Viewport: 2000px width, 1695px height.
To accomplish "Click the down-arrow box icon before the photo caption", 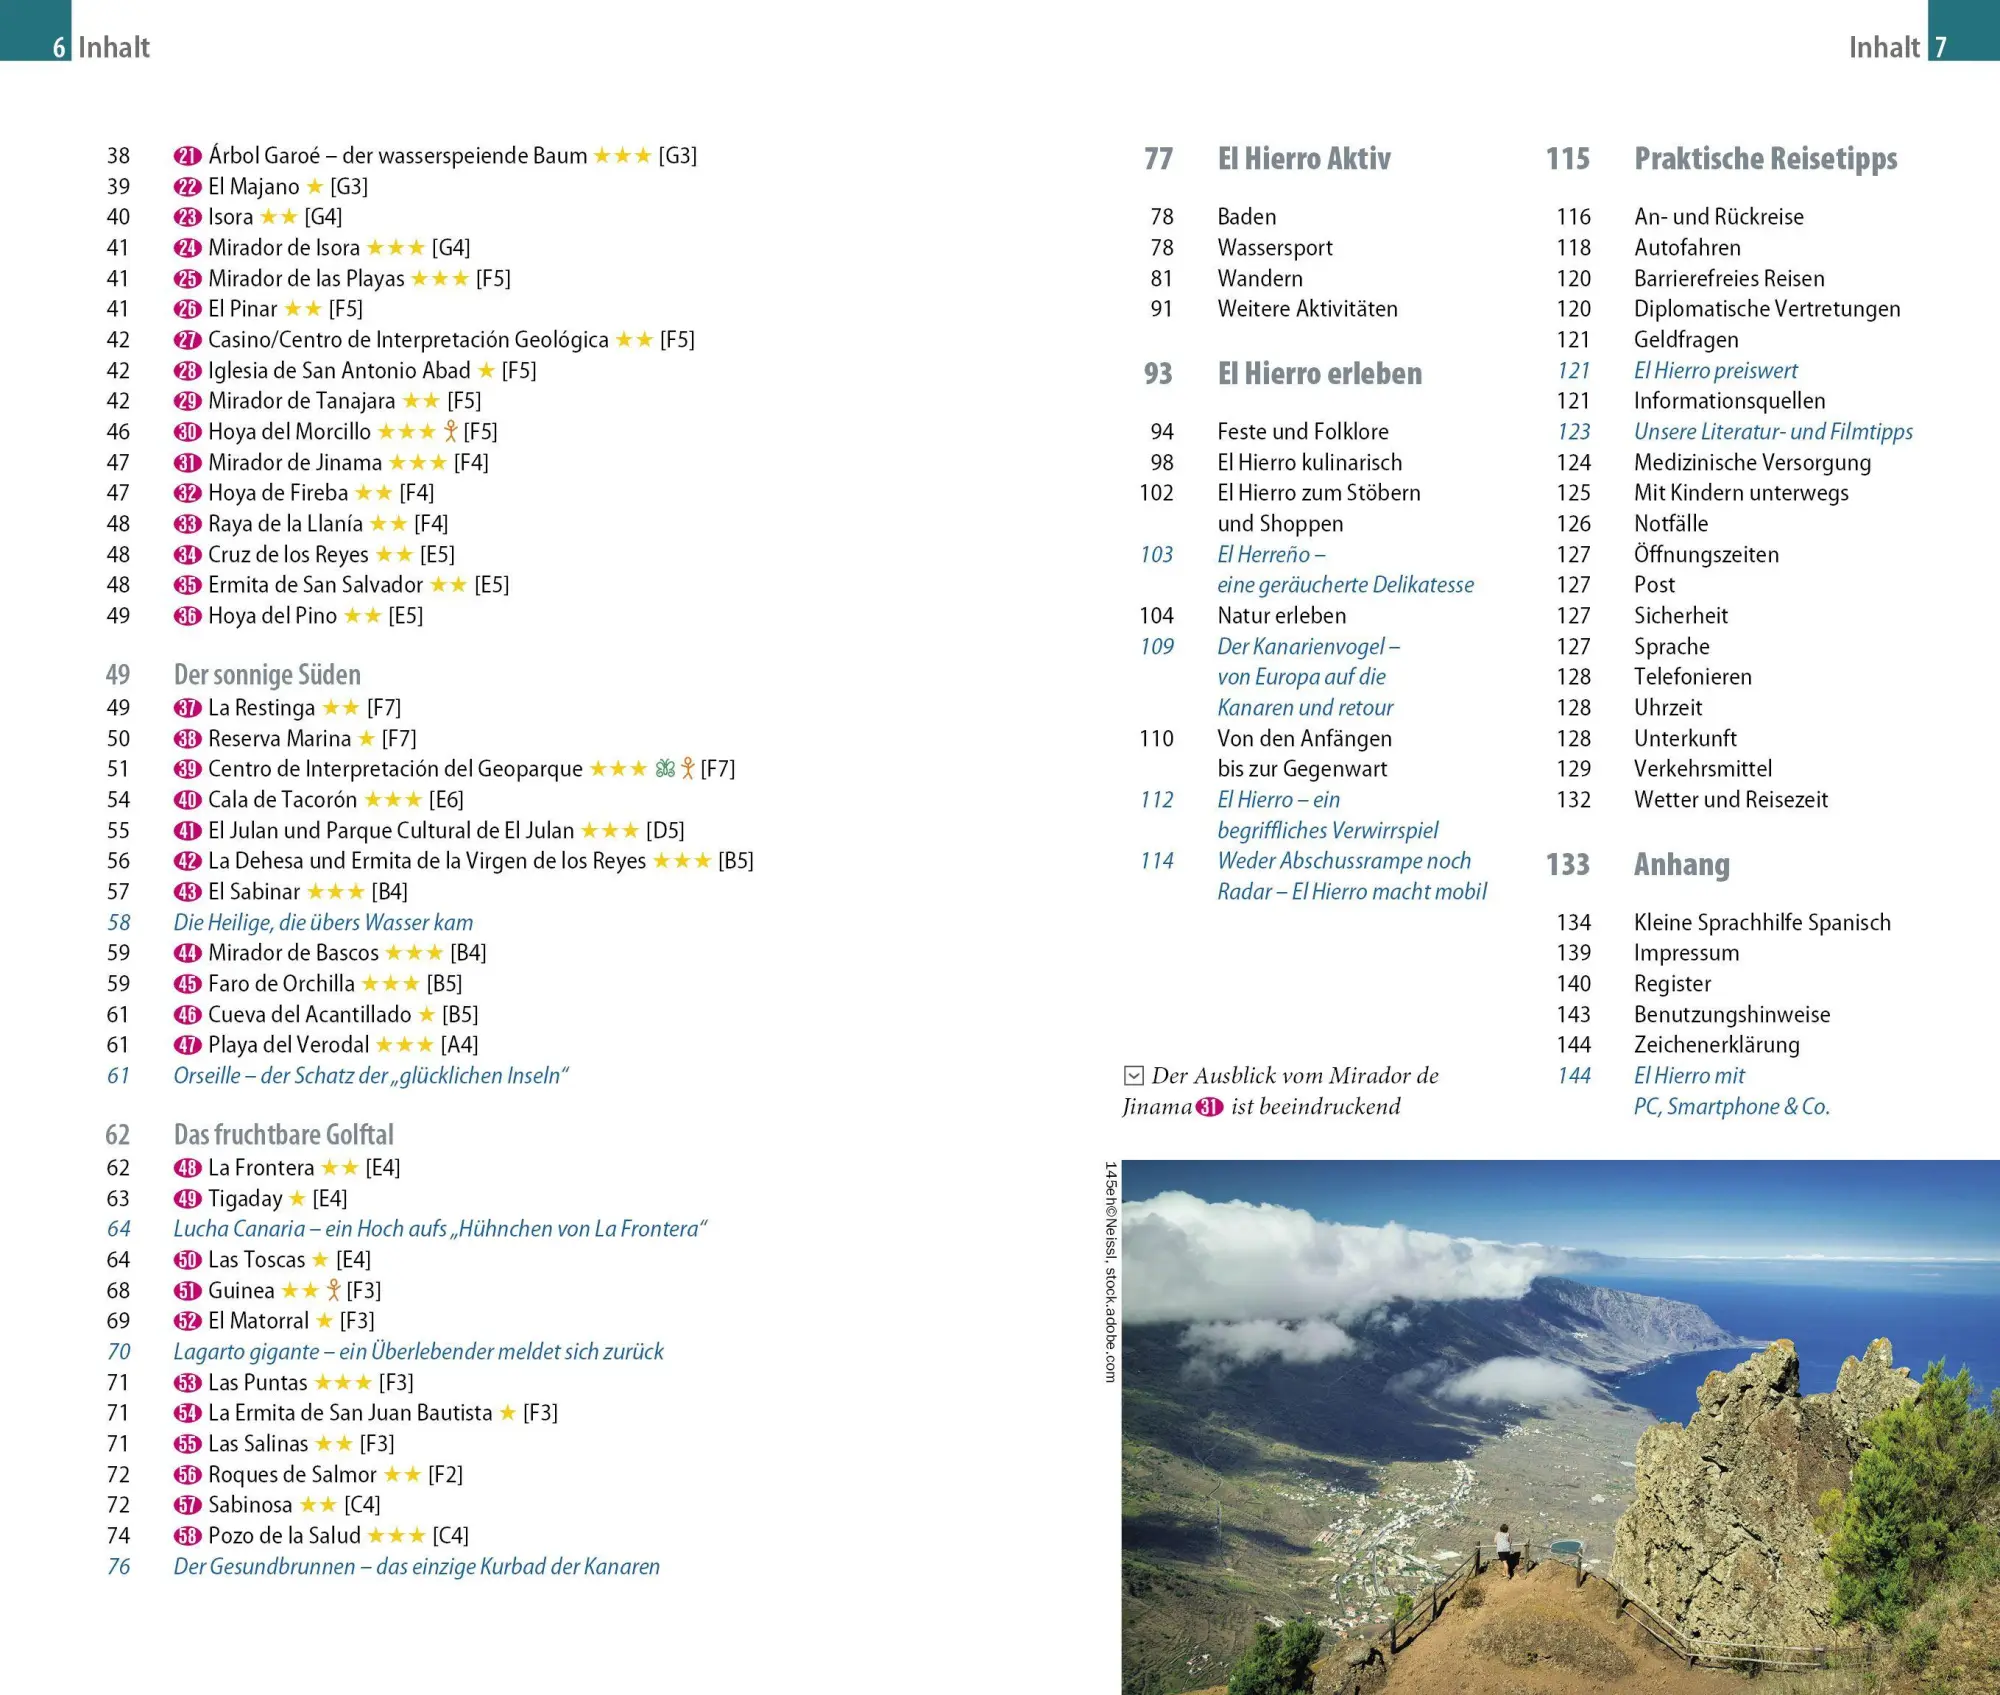I will [1133, 1076].
